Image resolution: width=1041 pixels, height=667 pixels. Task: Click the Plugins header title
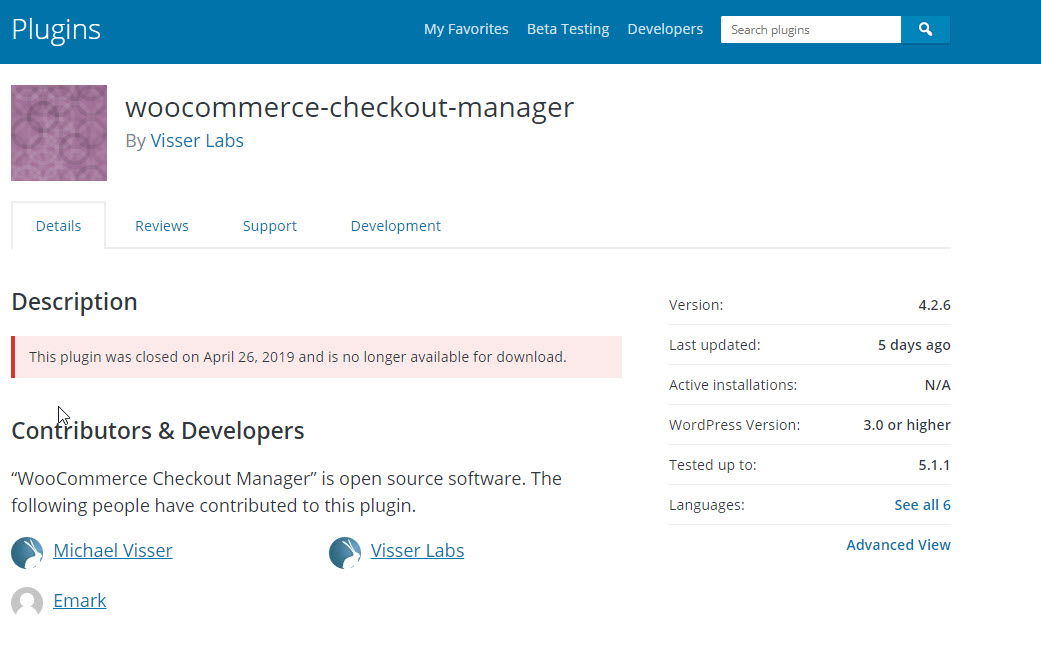click(x=56, y=30)
